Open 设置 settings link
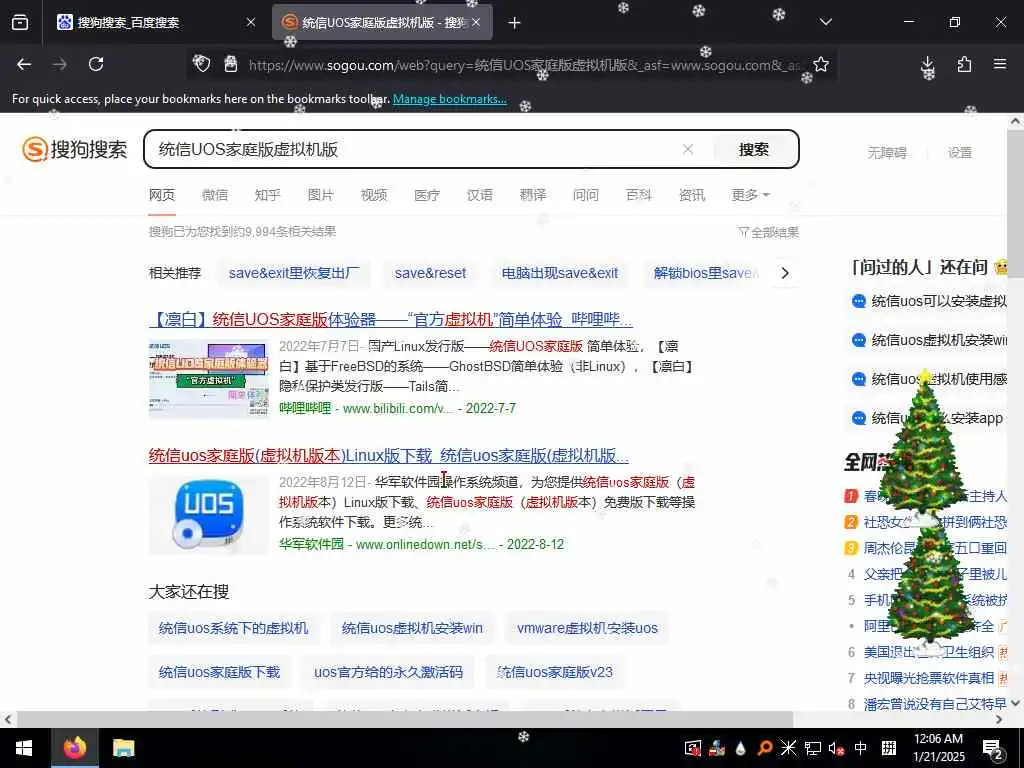Image resolution: width=1024 pixels, height=768 pixels. tap(959, 153)
